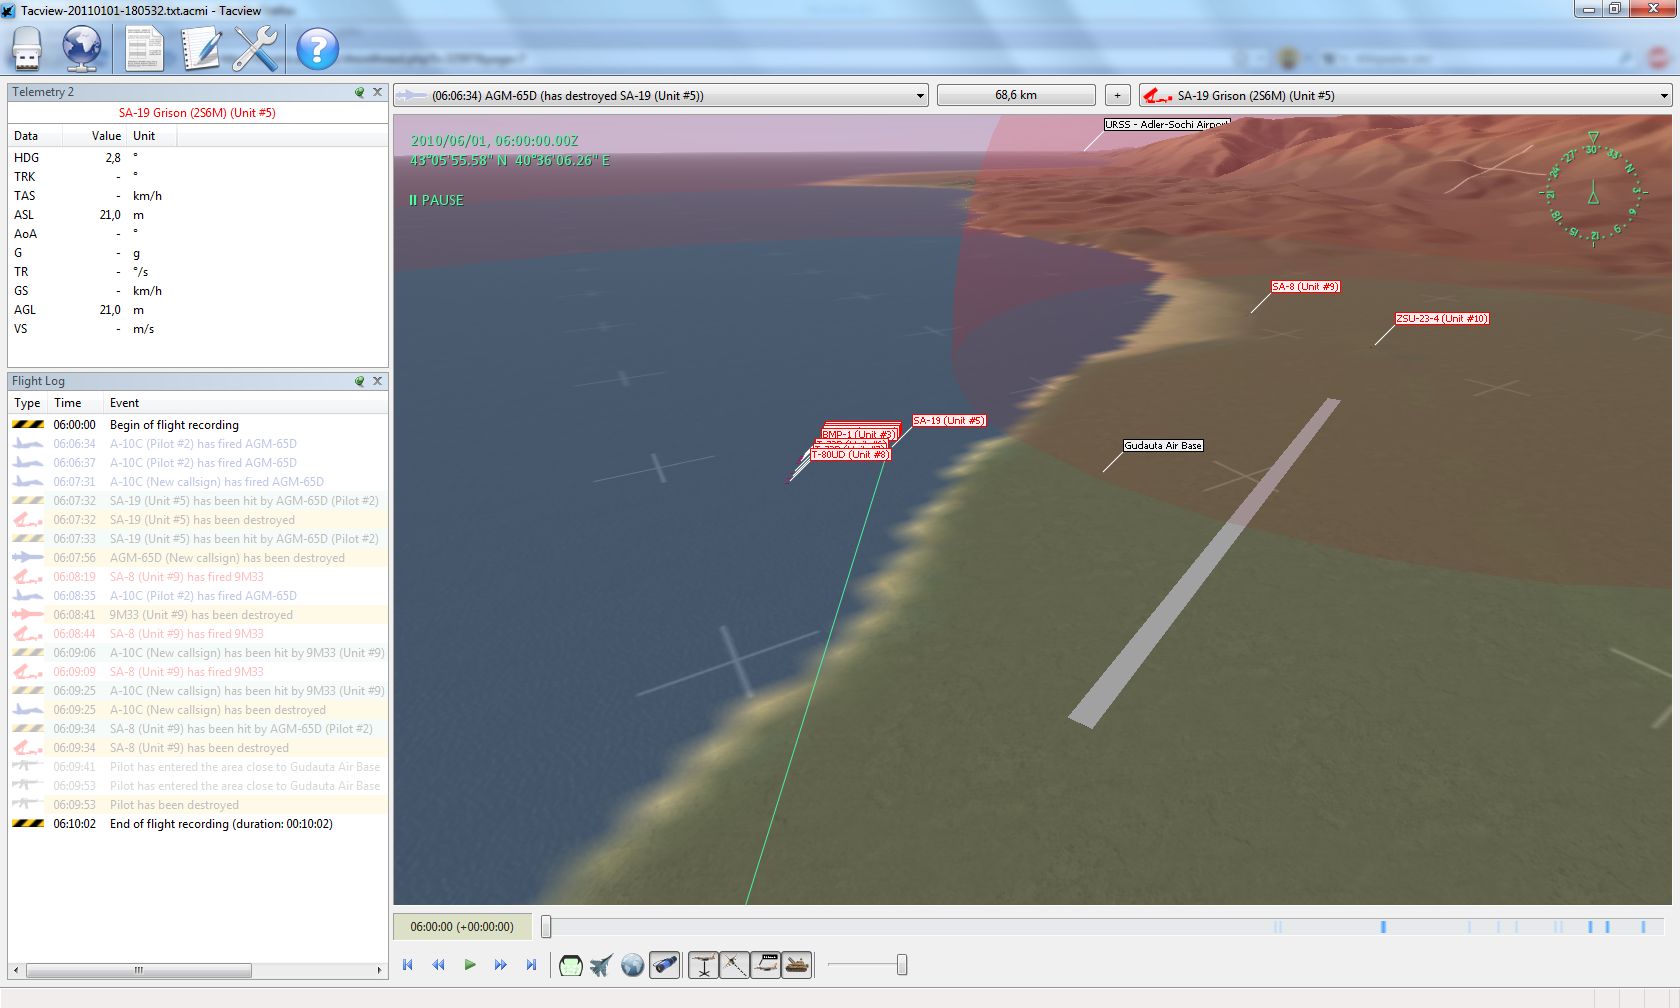Image resolution: width=1680 pixels, height=1008 pixels.
Task: Close the Flight Log panel
Action: coord(378,381)
